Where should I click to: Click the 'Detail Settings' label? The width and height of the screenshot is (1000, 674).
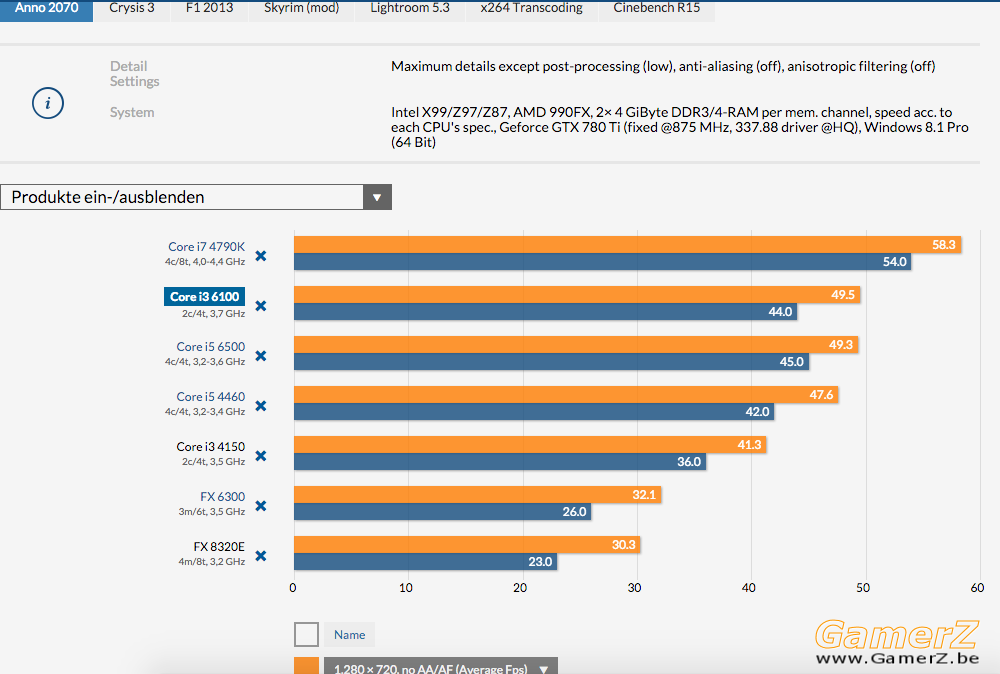[135, 74]
